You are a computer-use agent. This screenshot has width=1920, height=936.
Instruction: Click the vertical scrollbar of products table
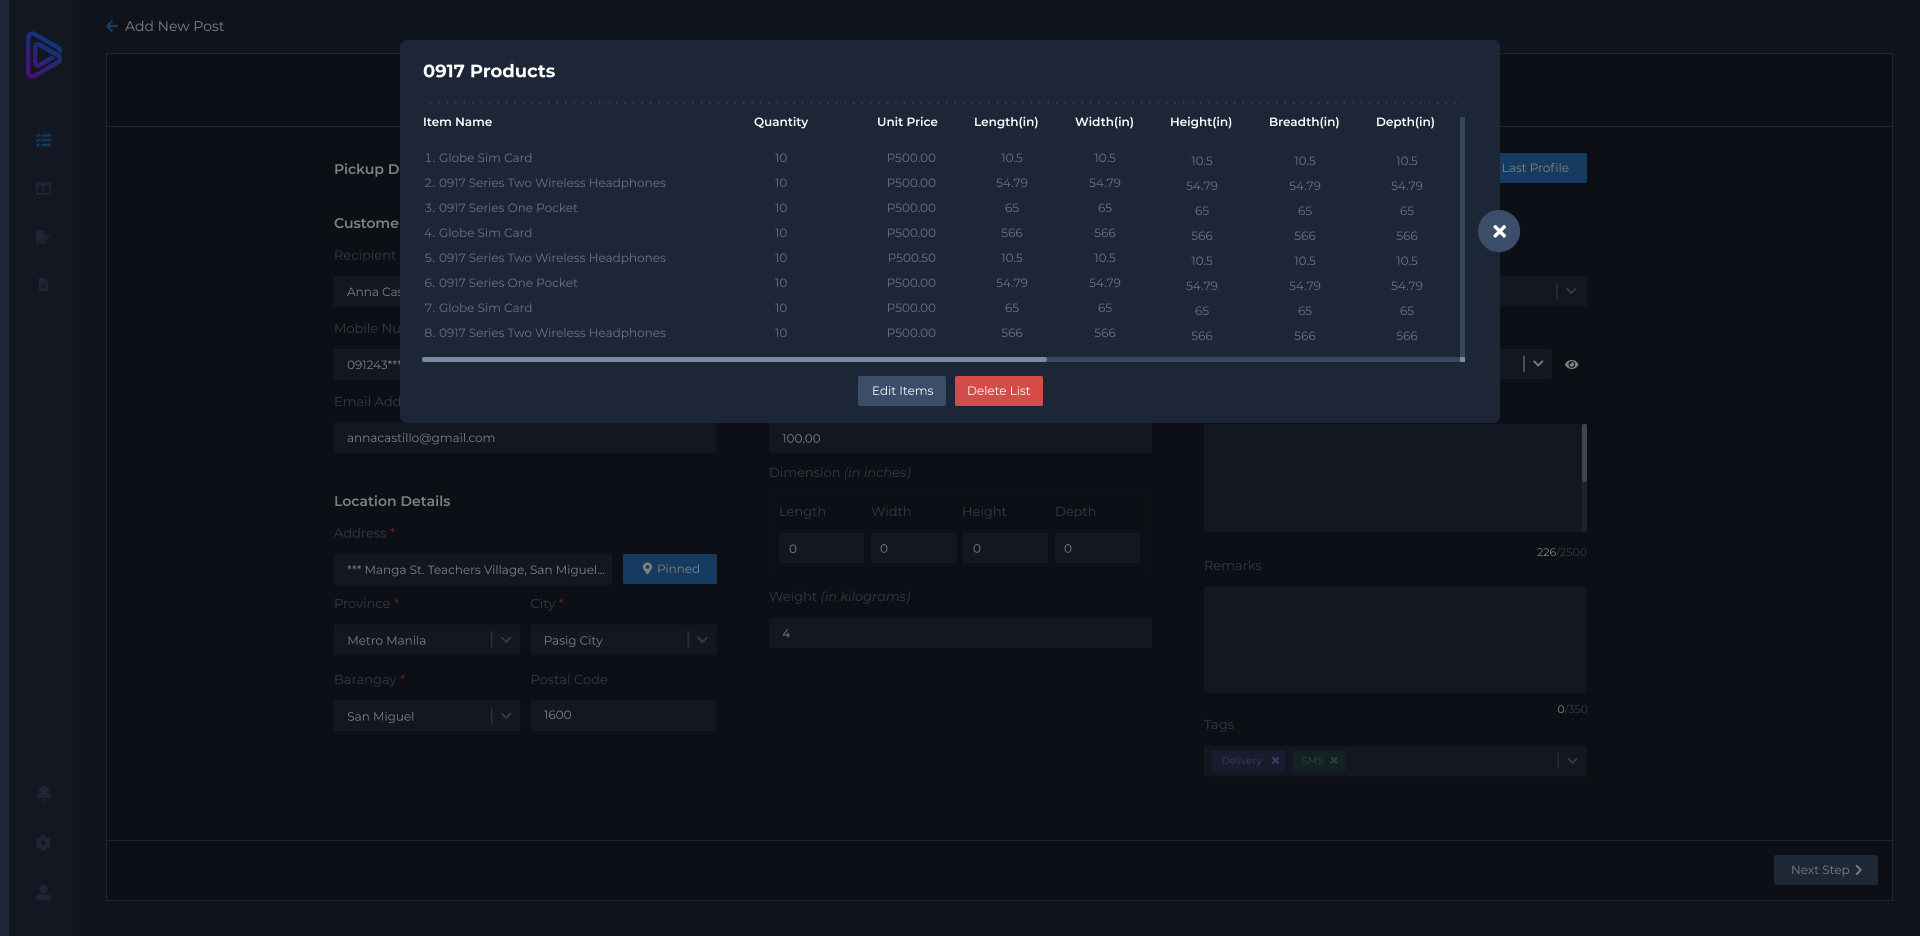pyautogui.click(x=1462, y=238)
